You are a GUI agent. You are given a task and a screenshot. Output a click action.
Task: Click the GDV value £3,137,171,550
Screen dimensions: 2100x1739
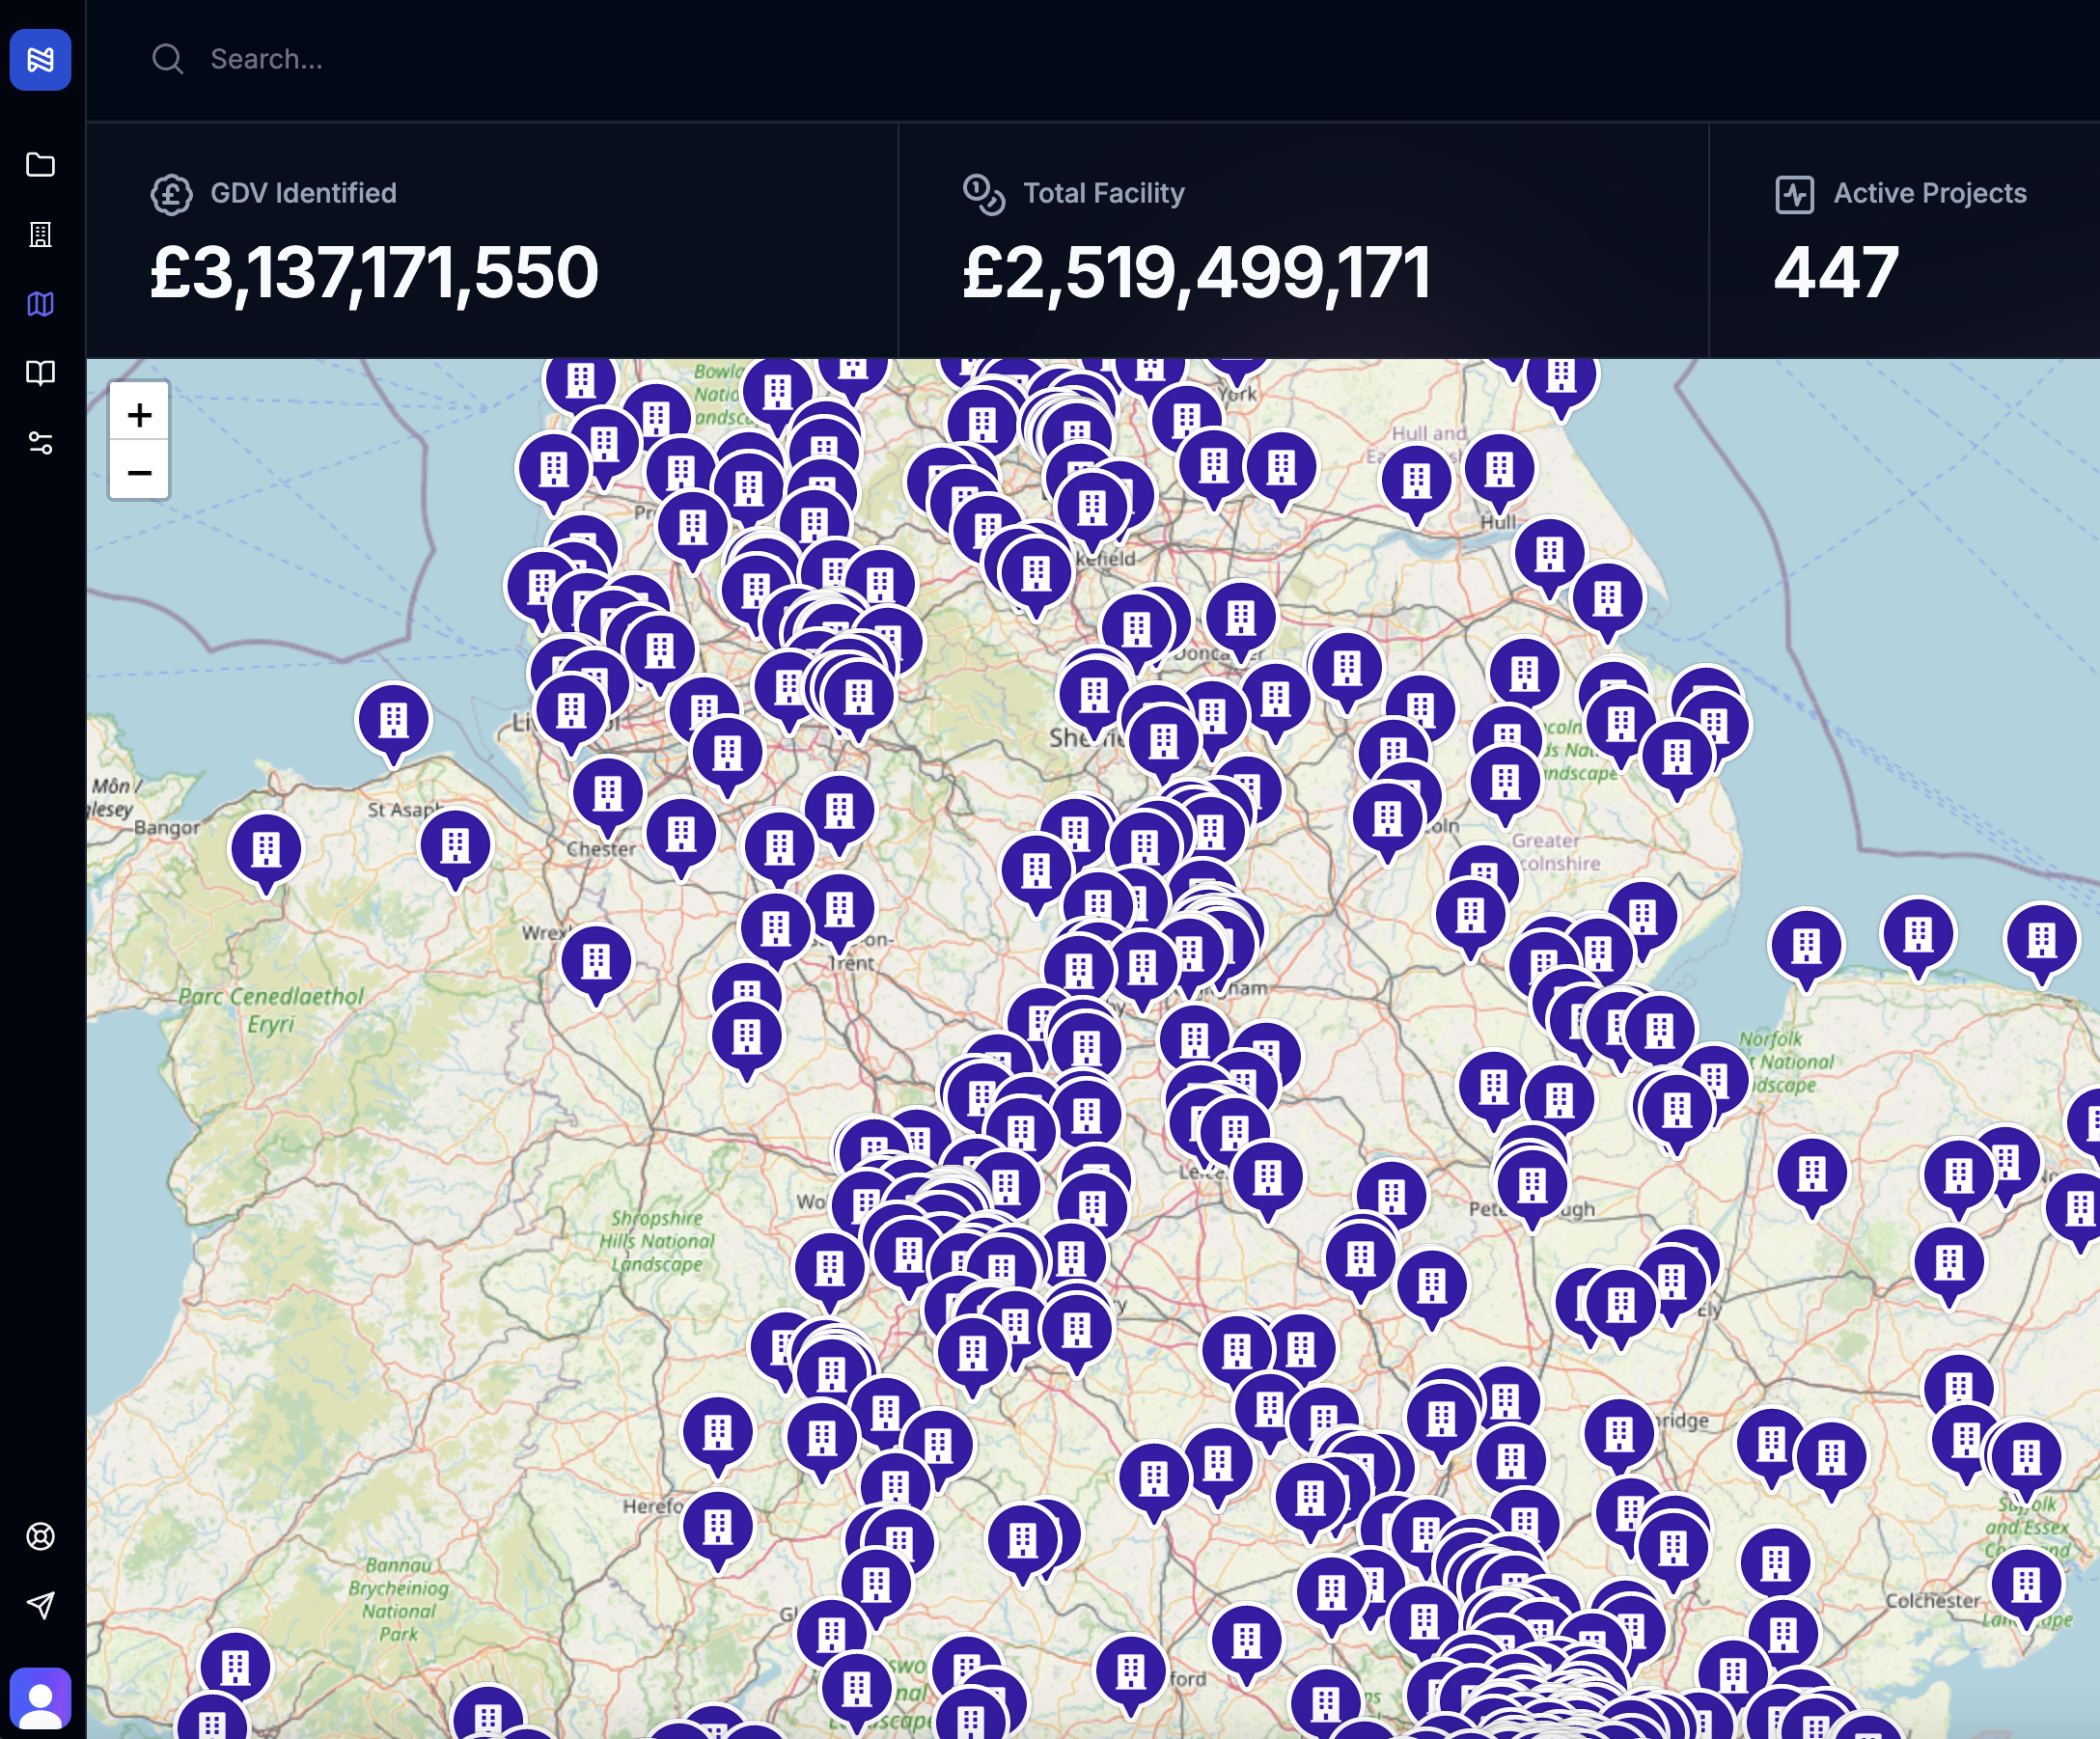(x=374, y=273)
